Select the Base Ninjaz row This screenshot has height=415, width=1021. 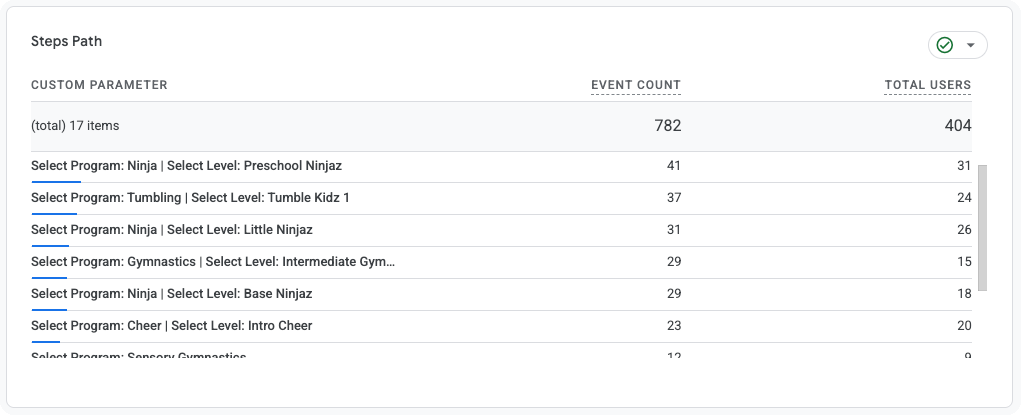point(501,294)
